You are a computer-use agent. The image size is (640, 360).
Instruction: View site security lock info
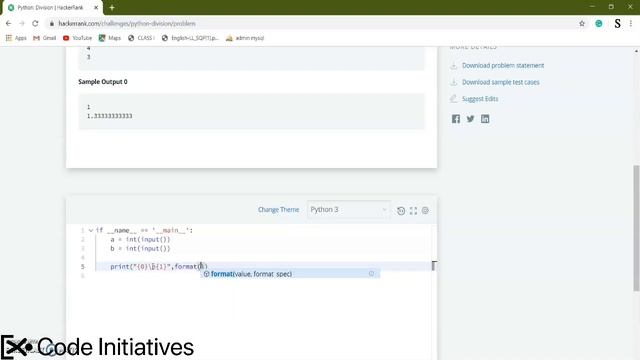tap(52, 24)
